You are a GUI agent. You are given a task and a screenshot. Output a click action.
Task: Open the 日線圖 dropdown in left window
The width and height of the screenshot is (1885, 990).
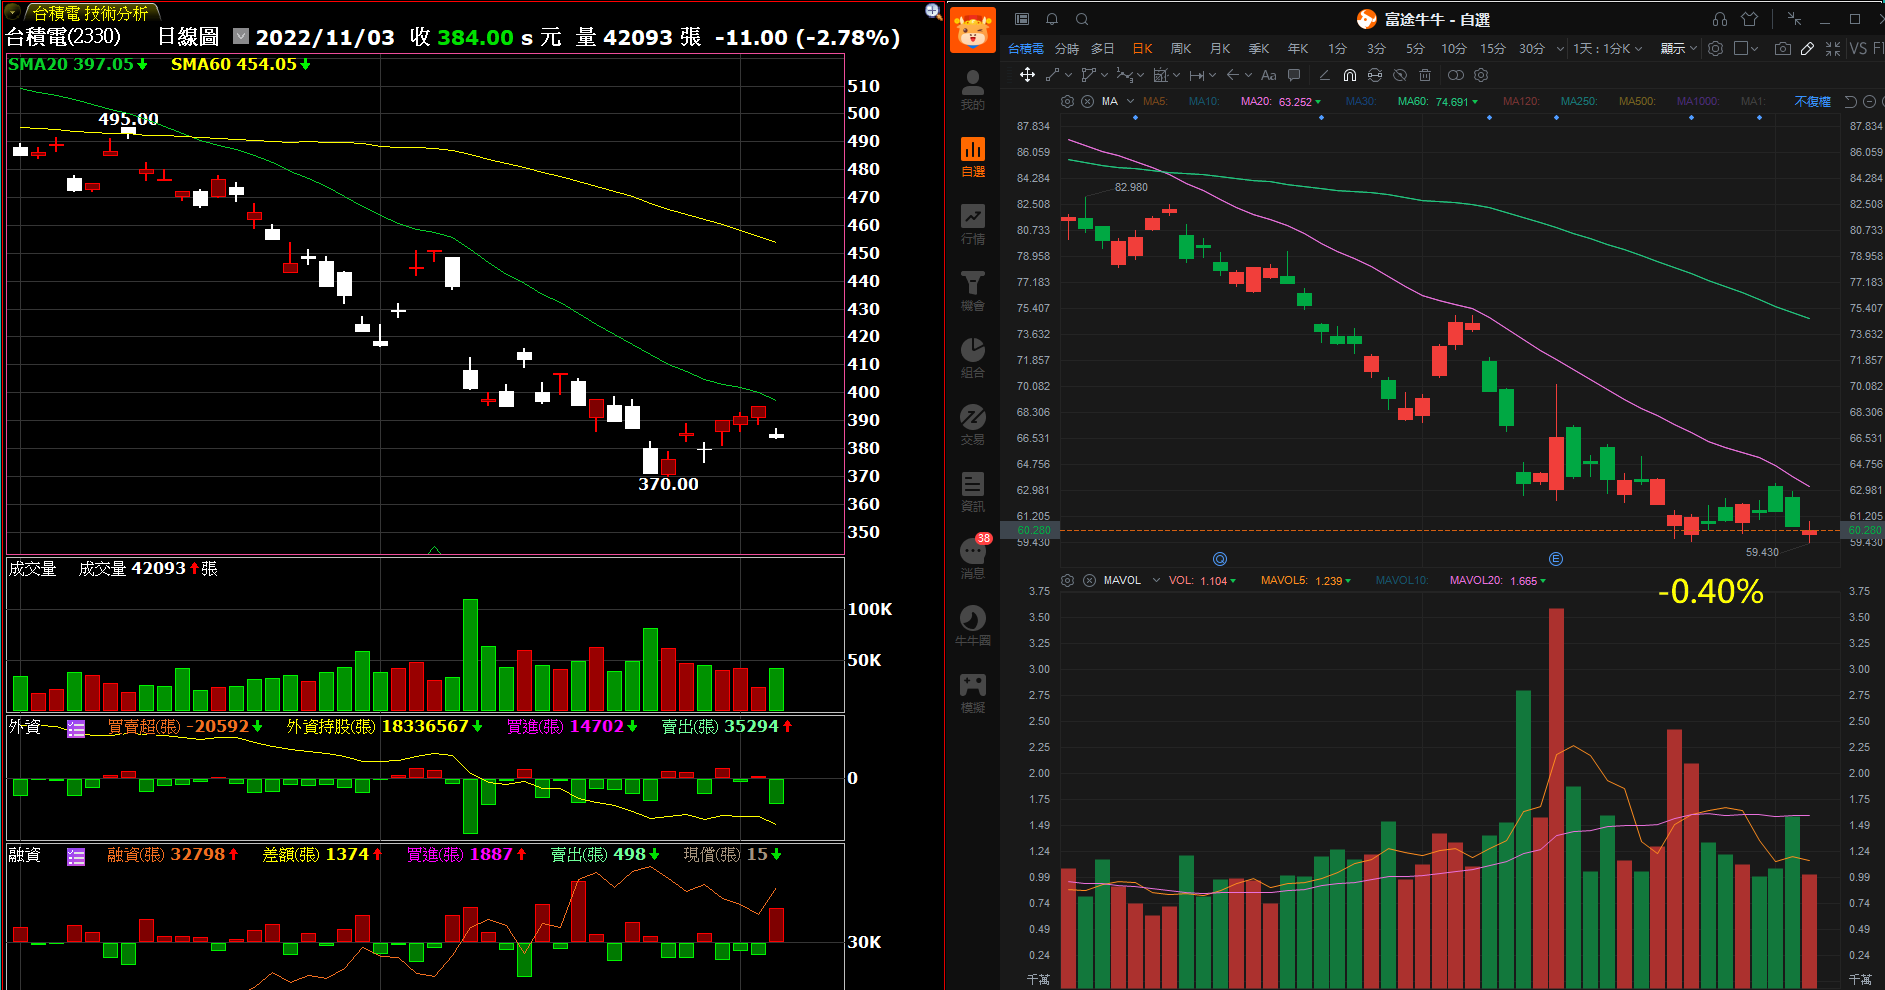coord(241,36)
